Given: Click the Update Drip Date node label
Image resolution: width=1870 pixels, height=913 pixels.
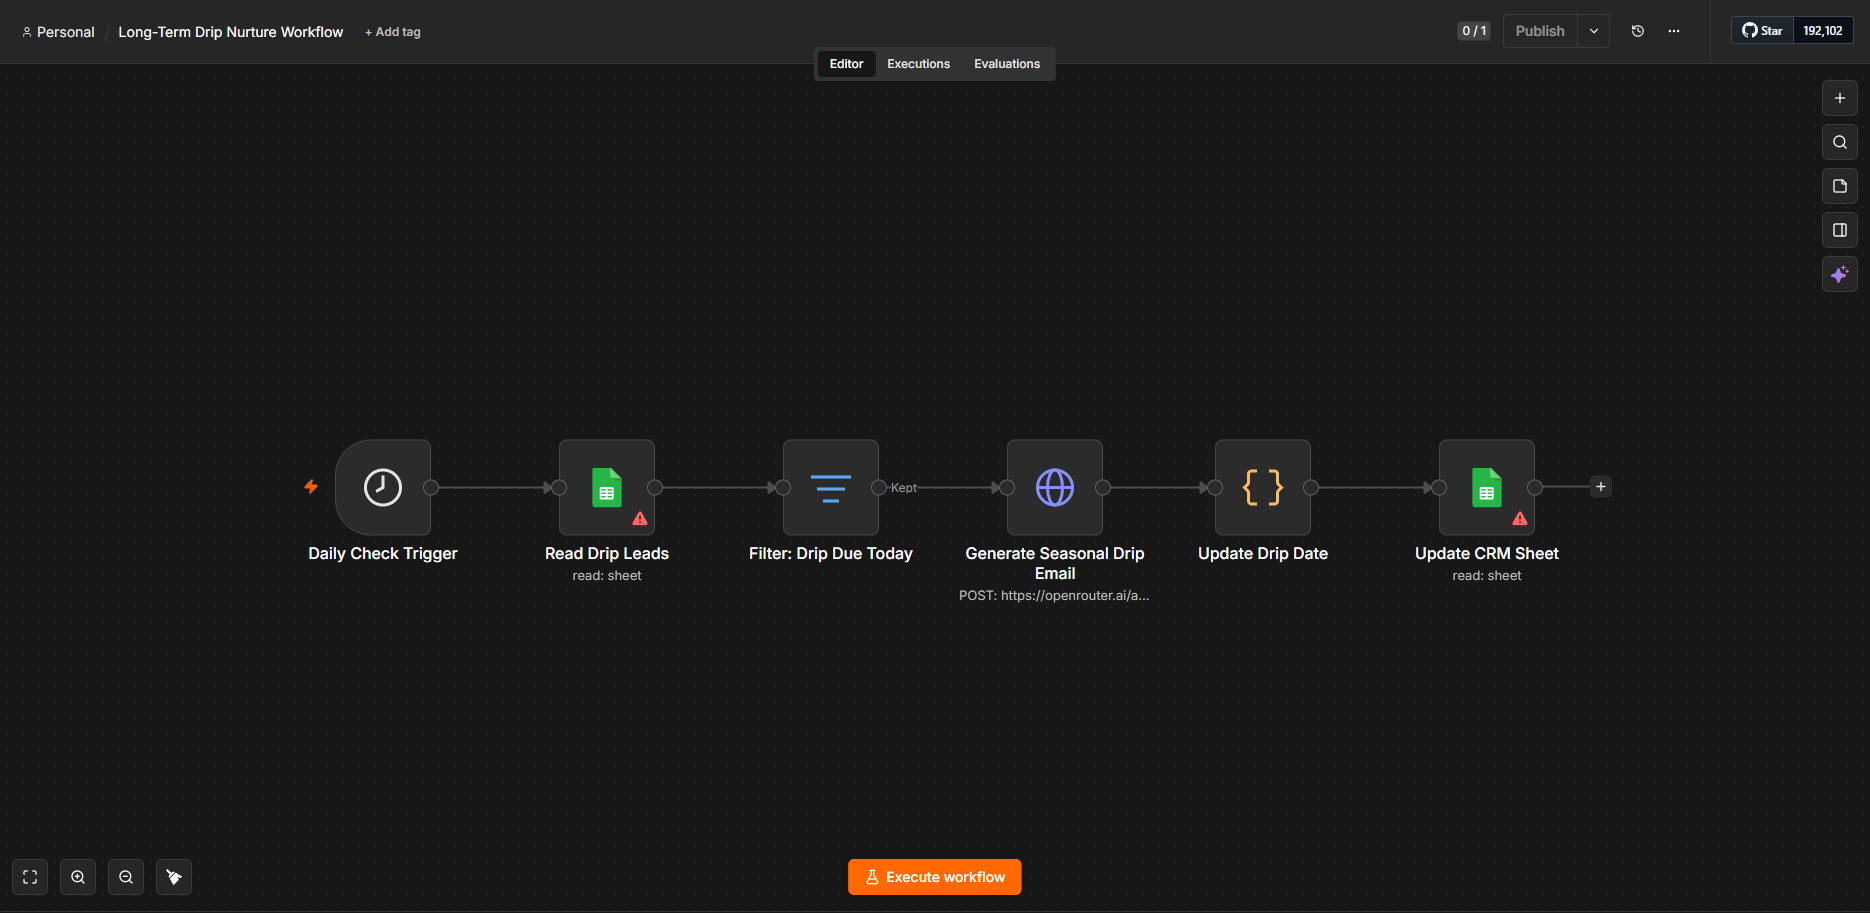Looking at the screenshot, I should coord(1263,553).
